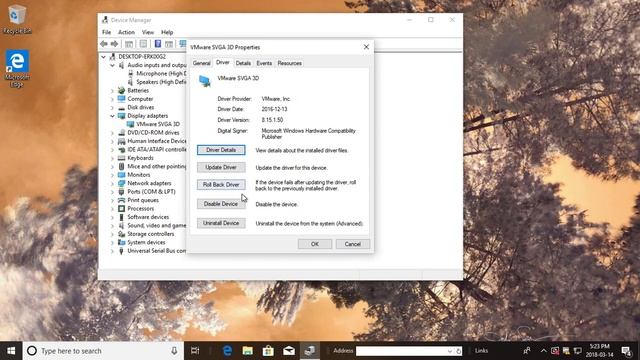Select VMware SVGA 3D in the device tree
This screenshot has height=360, width=640.
click(158, 124)
